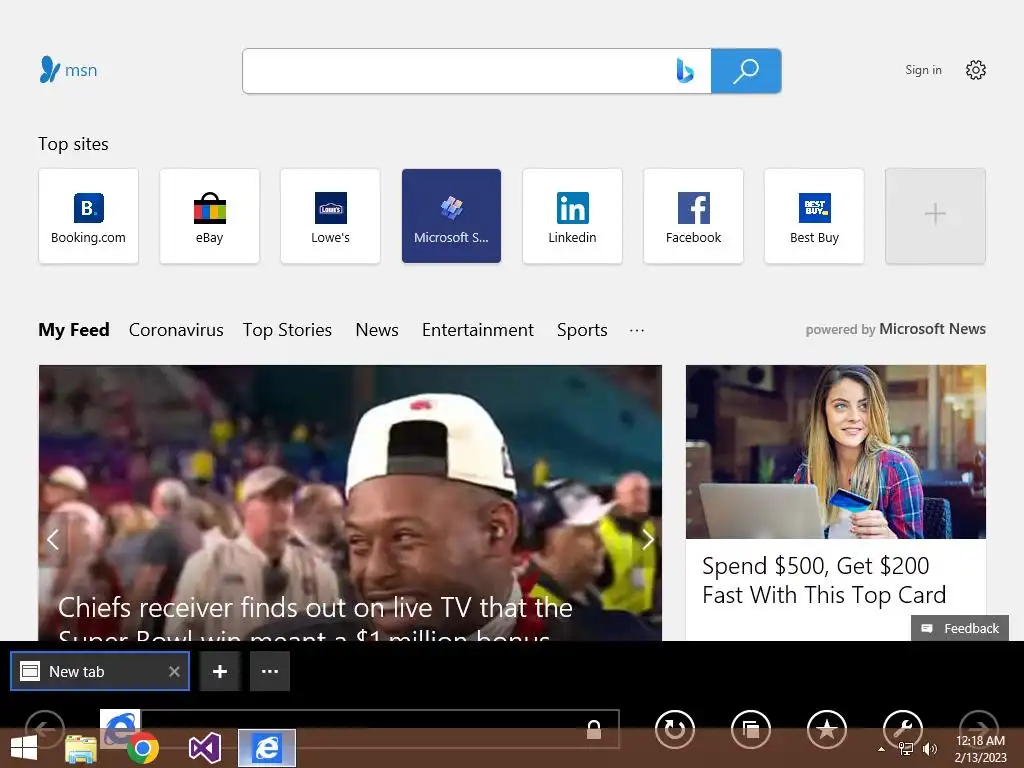Image resolution: width=1024 pixels, height=768 pixels.
Task: Go to previous story in carousel
Action: (x=53, y=539)
